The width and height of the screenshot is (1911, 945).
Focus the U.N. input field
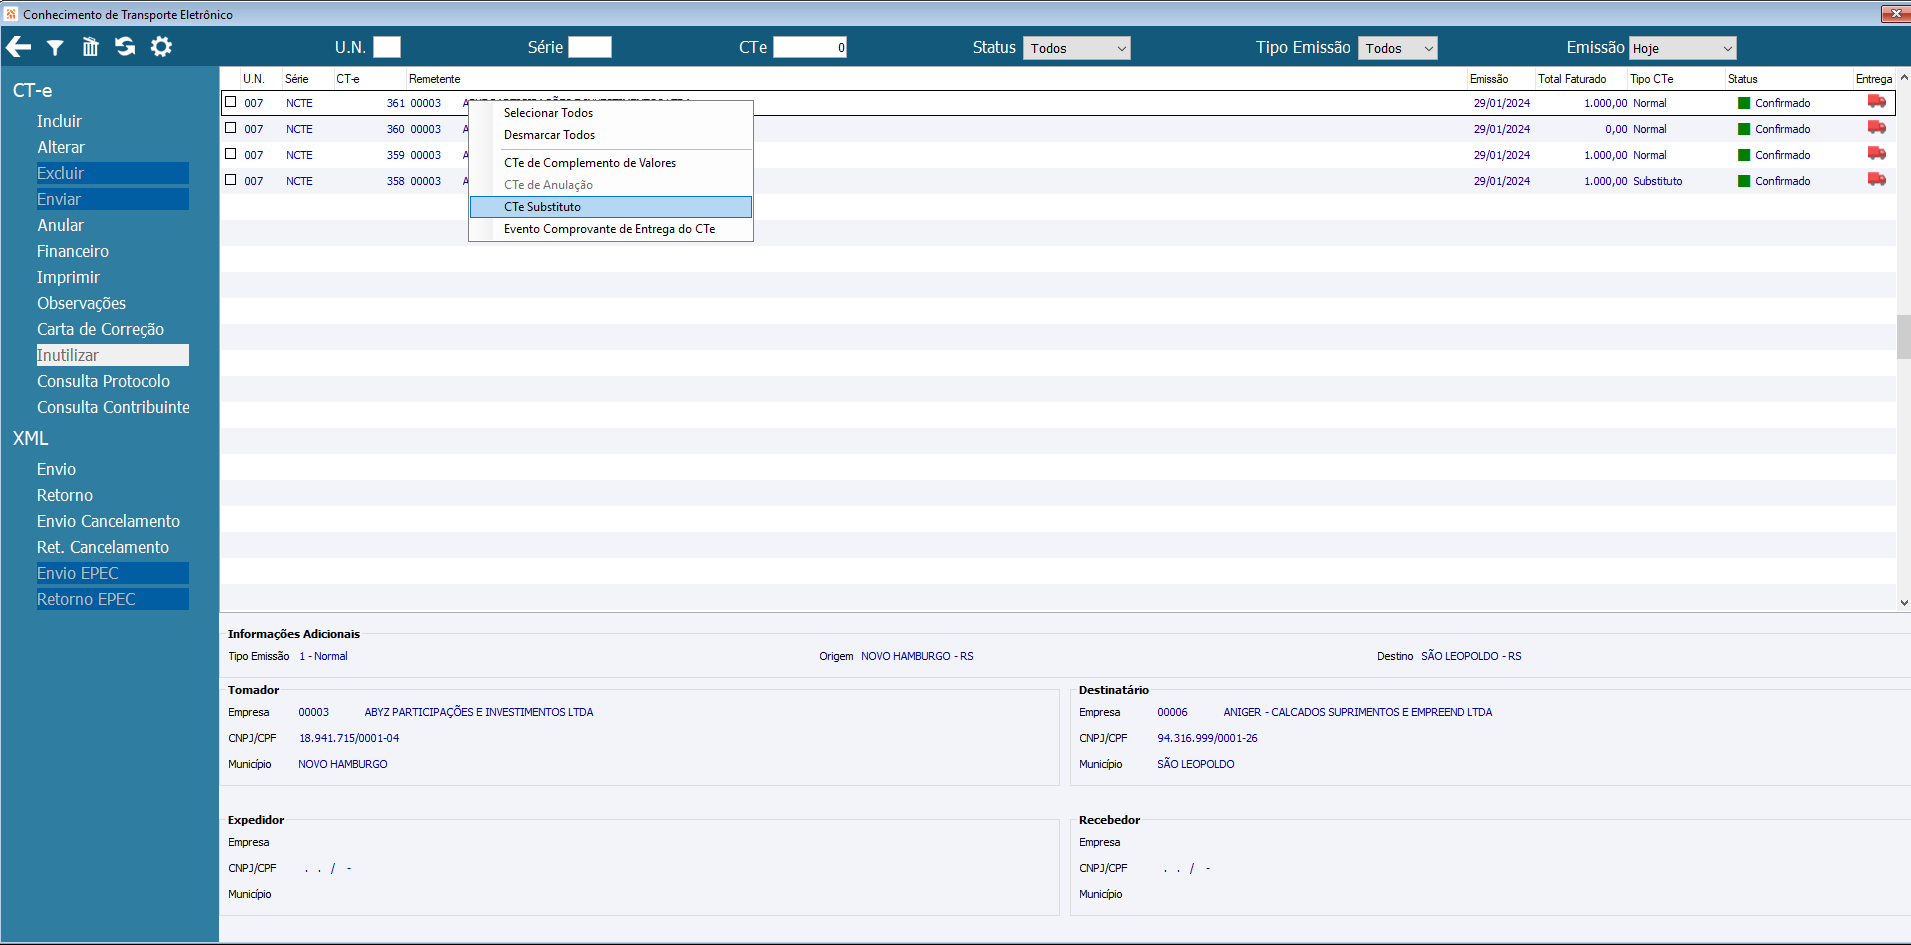pyautogui.click(x=387, y=47)
